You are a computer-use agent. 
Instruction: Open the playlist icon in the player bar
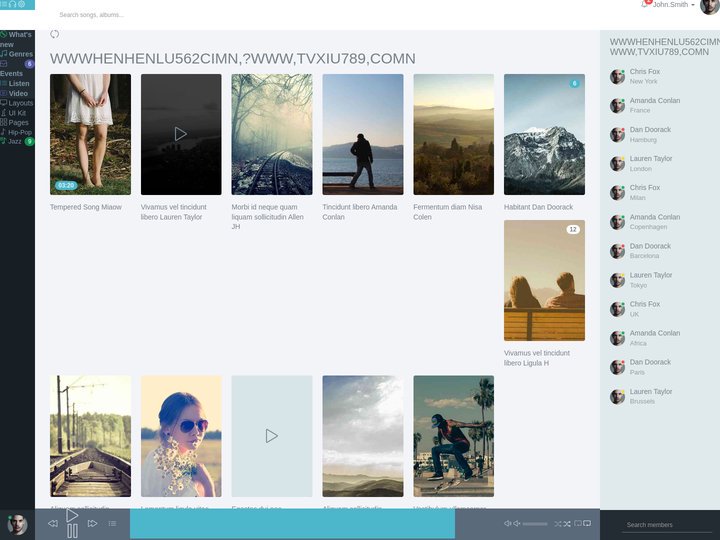click(112, 523)
